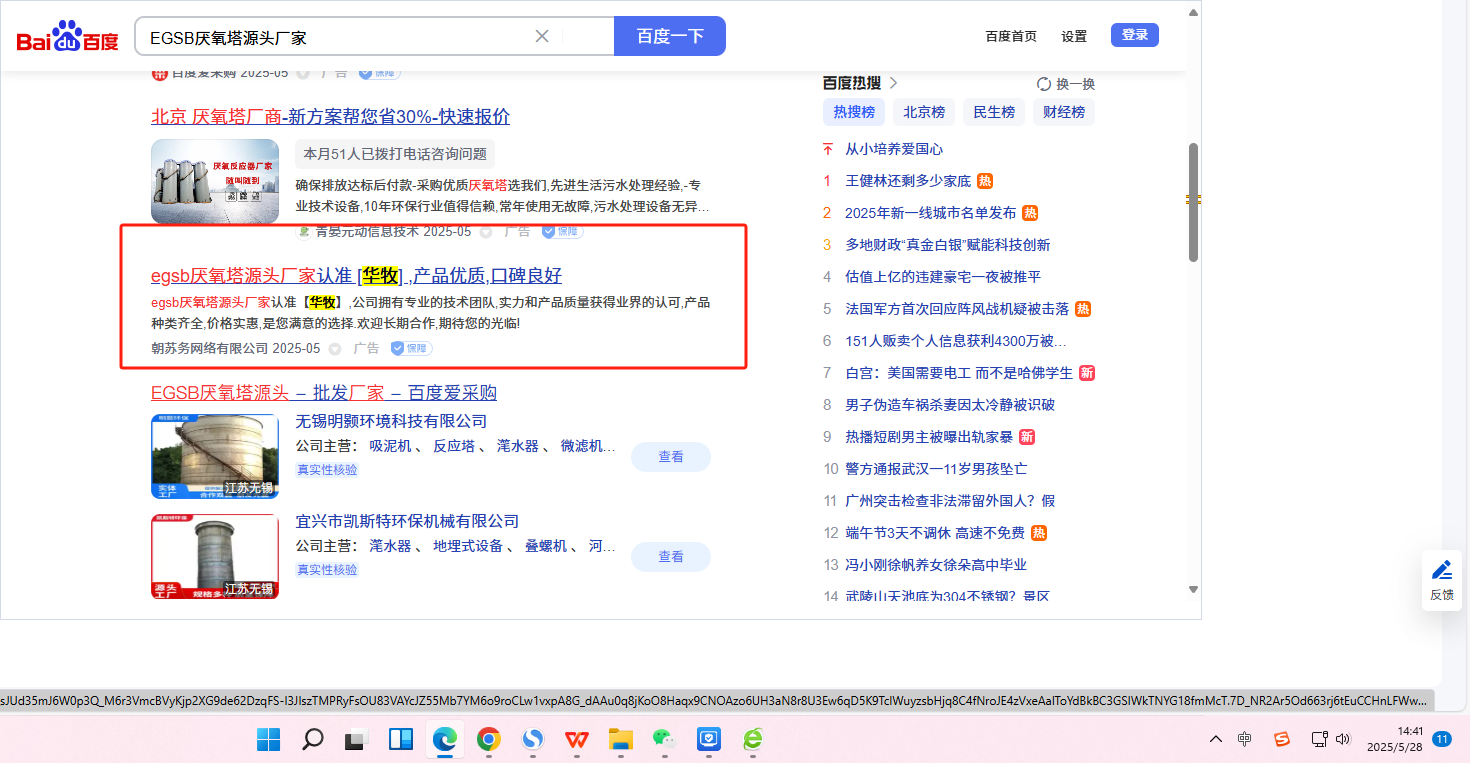The image size is (1470, 763).
Task: Click the 百度一下 search button
Action: (669, 36)
